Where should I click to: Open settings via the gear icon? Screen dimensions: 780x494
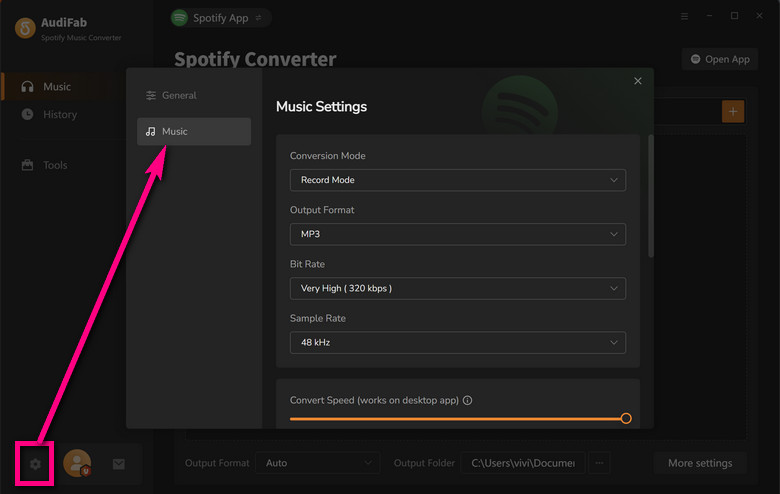pos(35,464)
